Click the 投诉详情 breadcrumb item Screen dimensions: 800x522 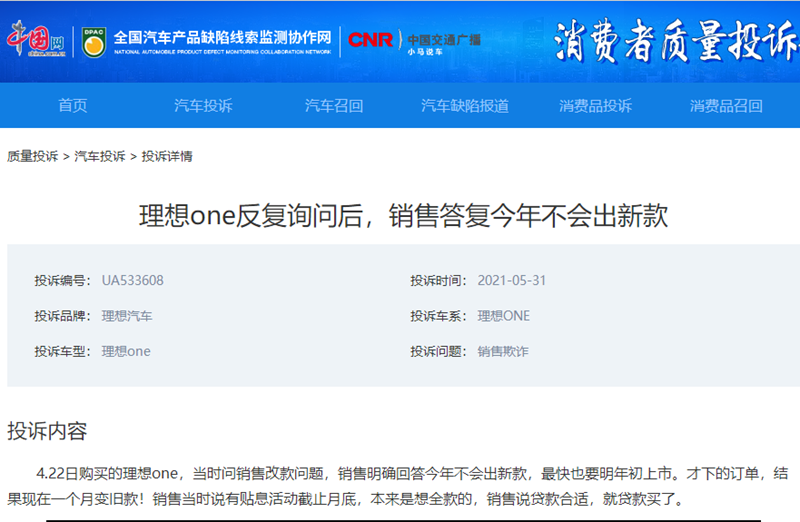point(167,156)
